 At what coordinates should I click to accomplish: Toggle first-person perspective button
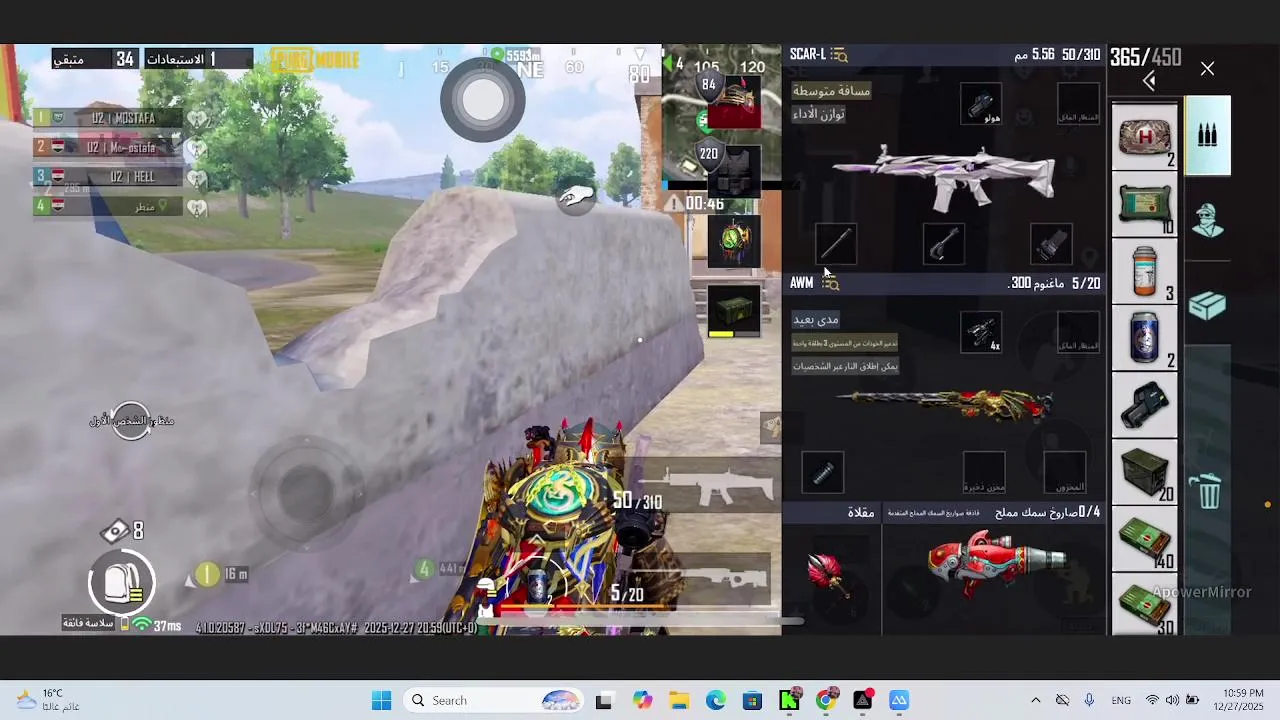pyautogui.click(x=131, y=421)
